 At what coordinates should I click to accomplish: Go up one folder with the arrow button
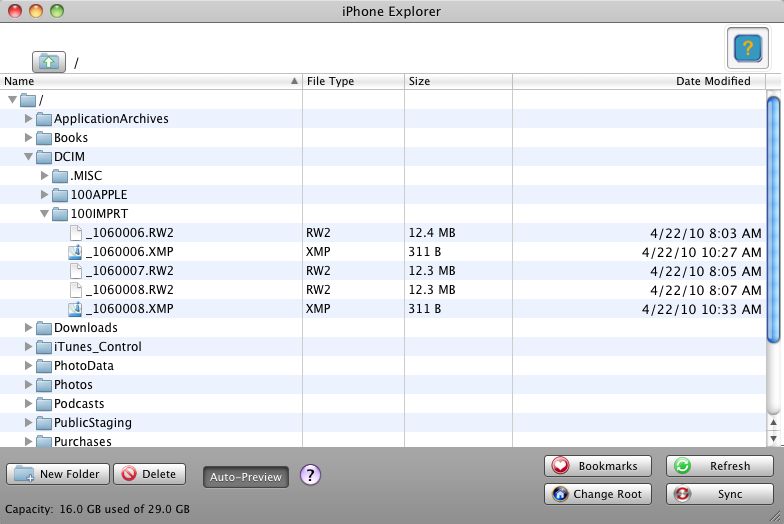[48, 62]
